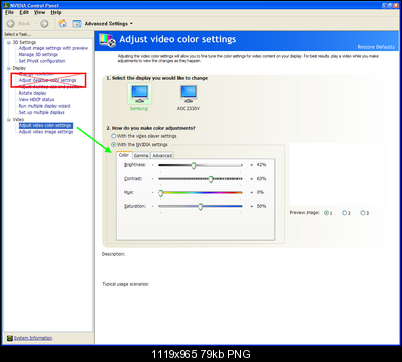The width and height of the screenshot is (402, 362).
Task: Open the View menu
Action: [39, 12]
